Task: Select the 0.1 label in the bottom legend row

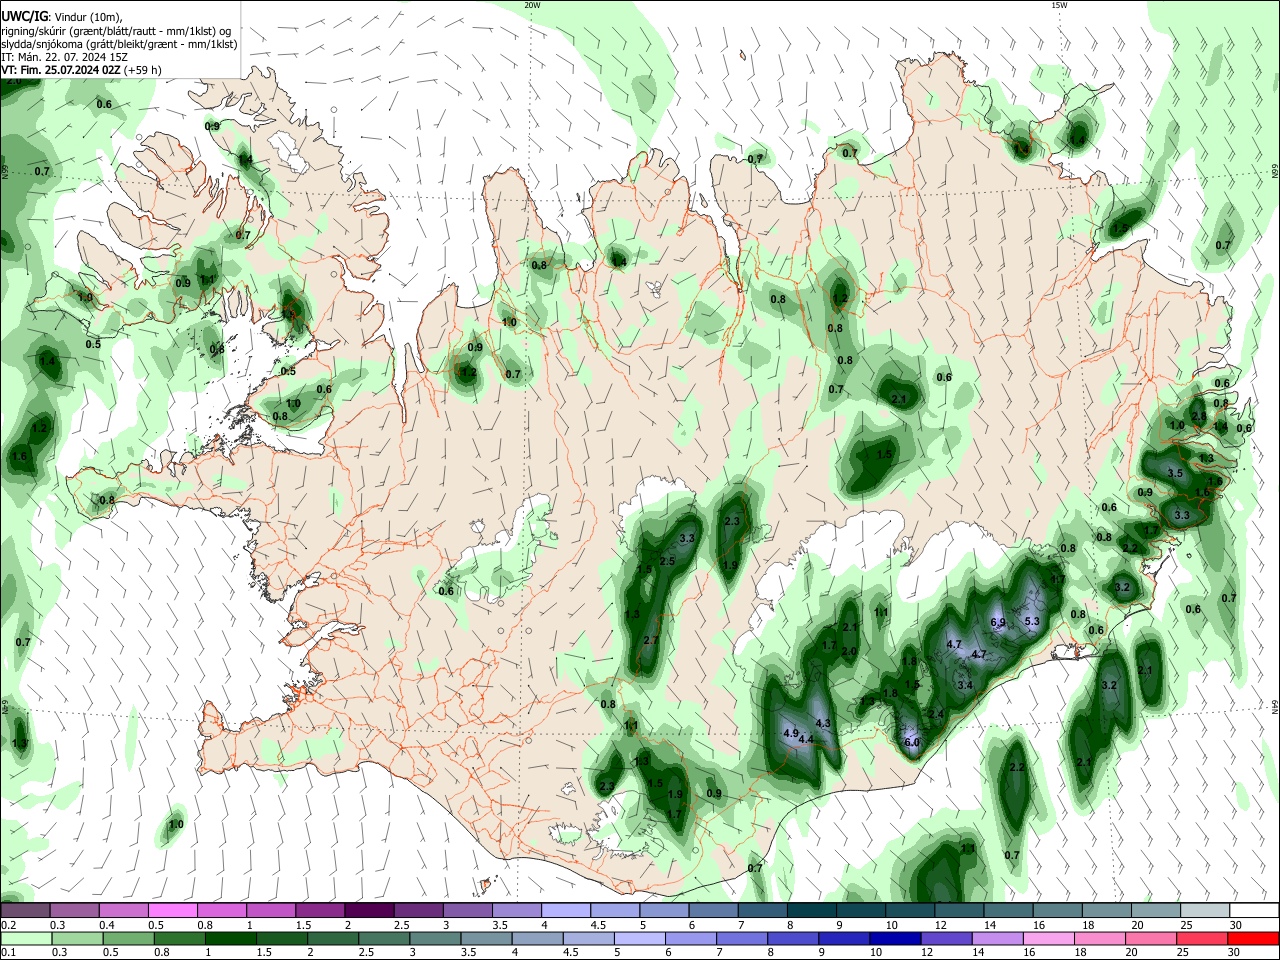Action: tap(8, 952)
